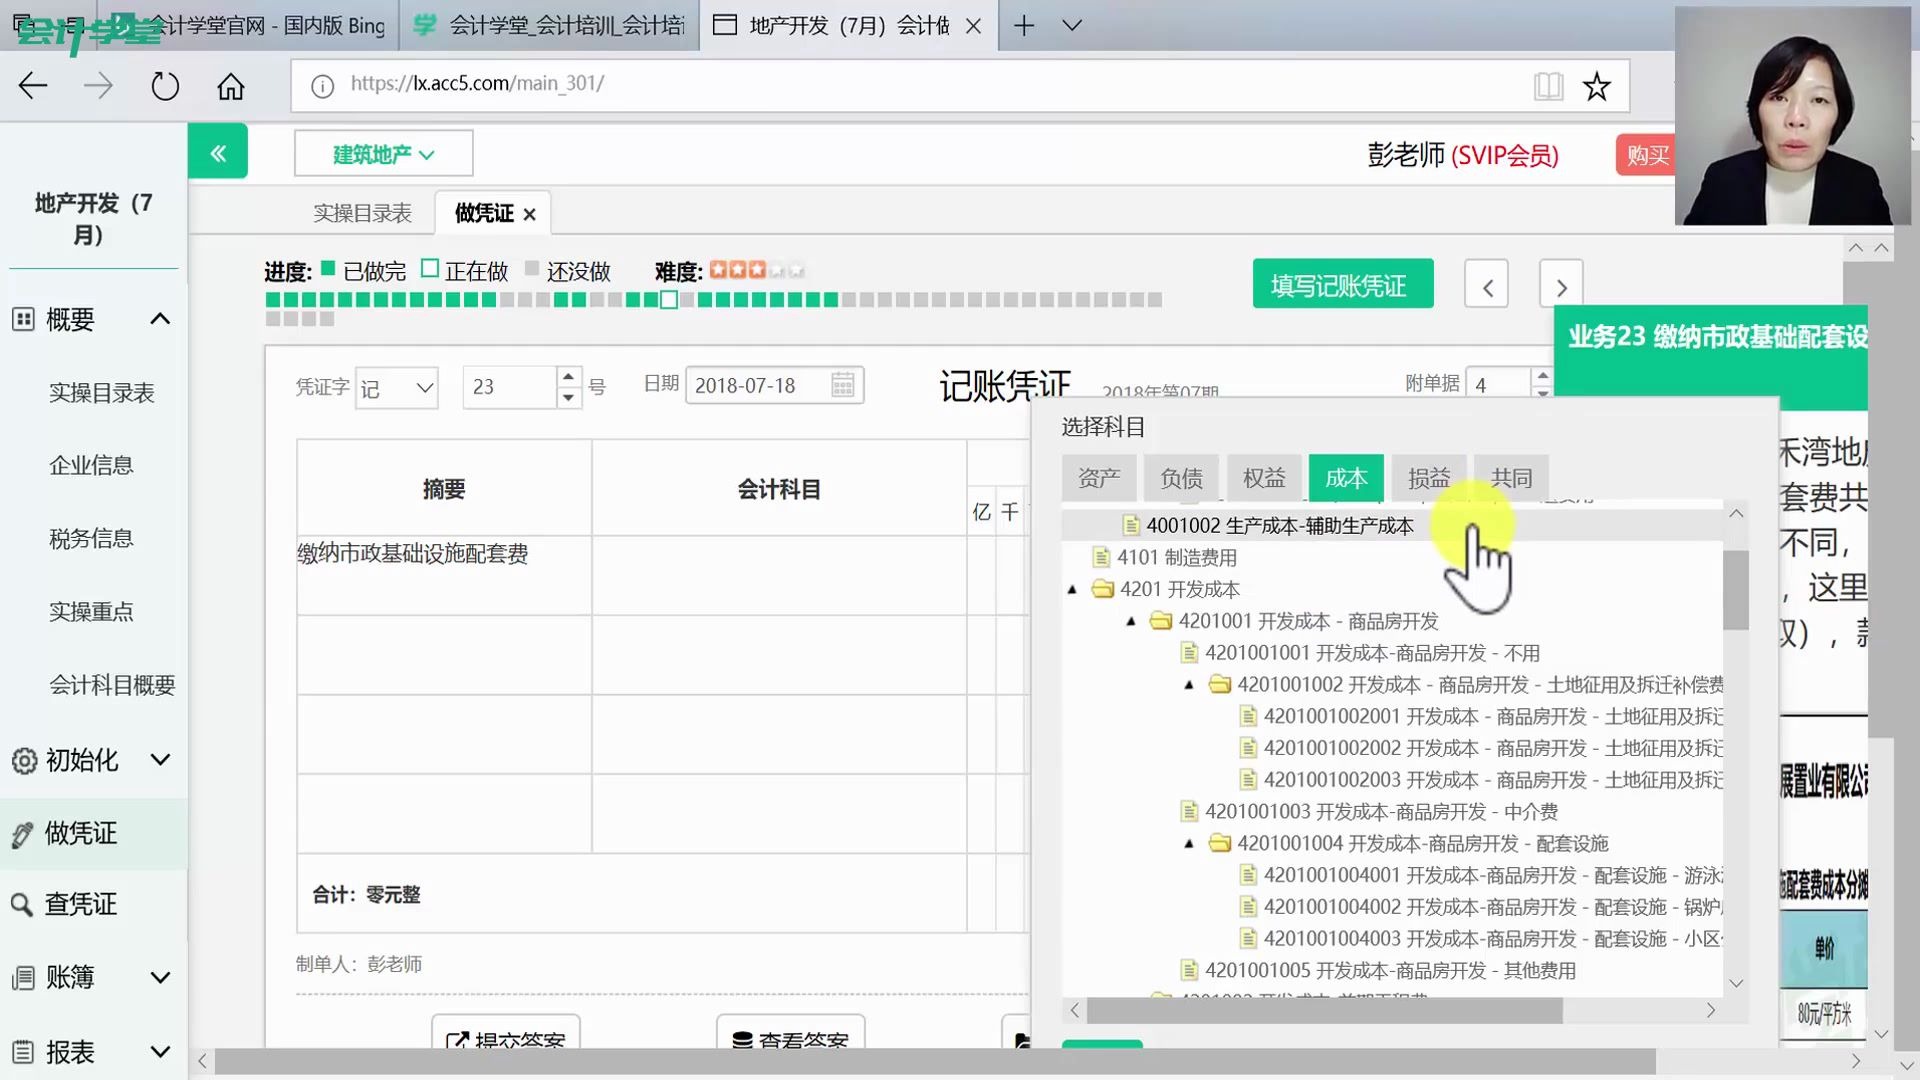Click the 查凭证 magnifier icon

(22, 904)
